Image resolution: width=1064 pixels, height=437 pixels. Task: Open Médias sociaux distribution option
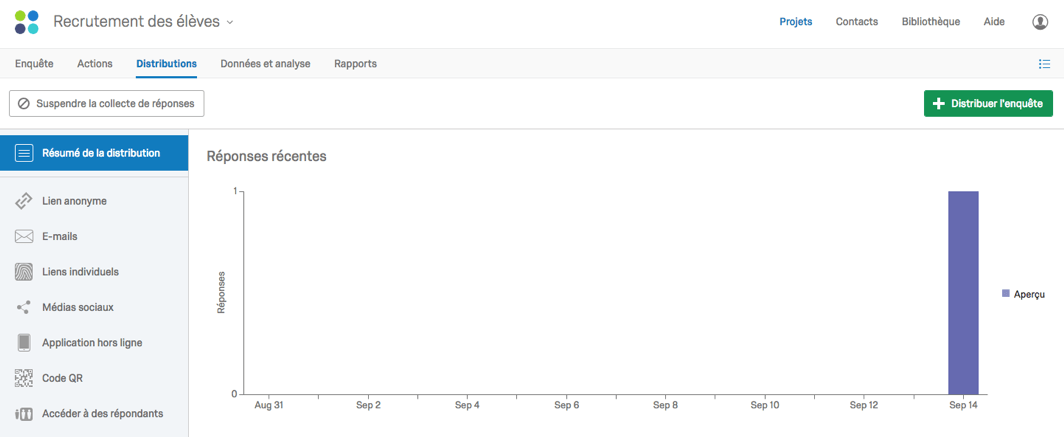(94, 307)
